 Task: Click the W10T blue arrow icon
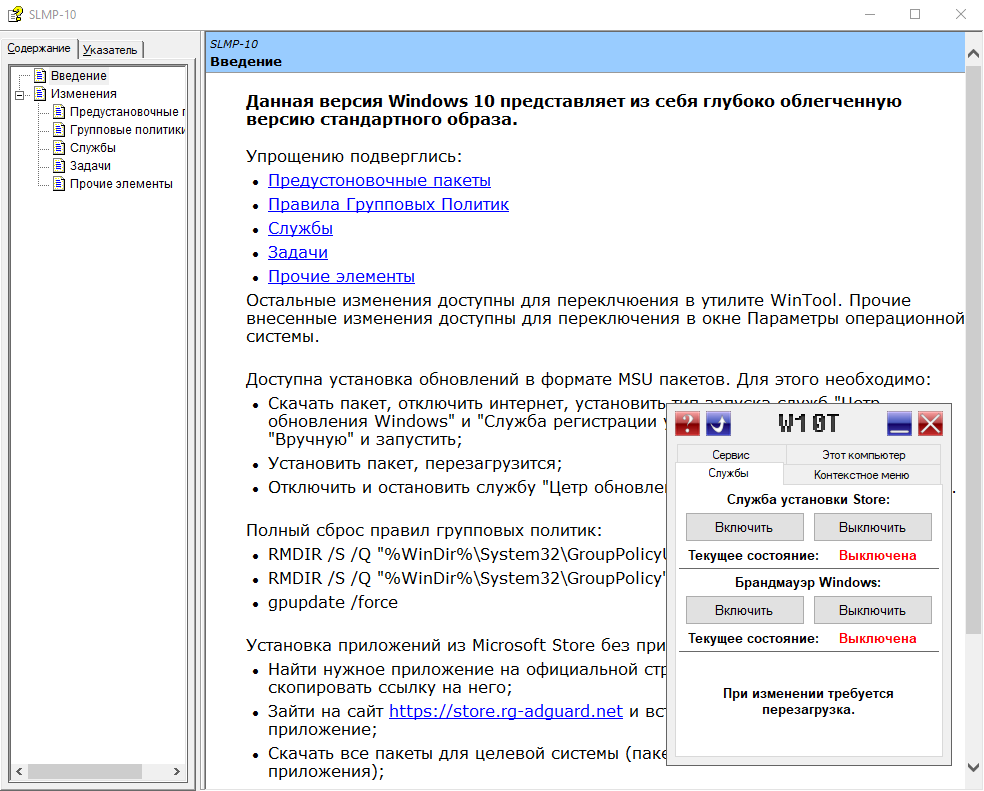[x=719, y=424]
